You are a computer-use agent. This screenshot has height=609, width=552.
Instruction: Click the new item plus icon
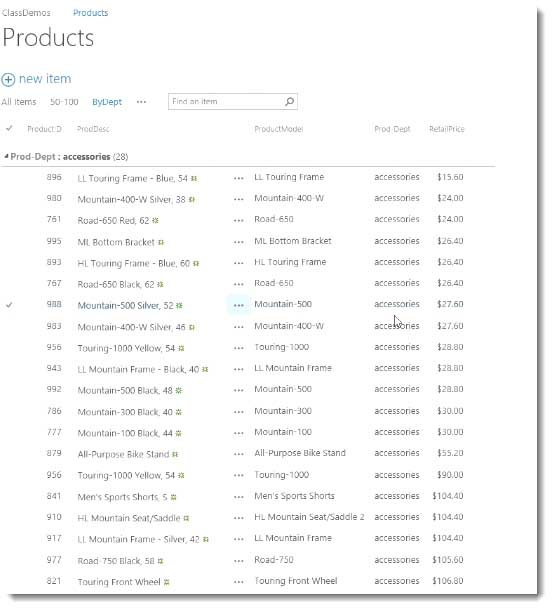(x=8, y=80)
